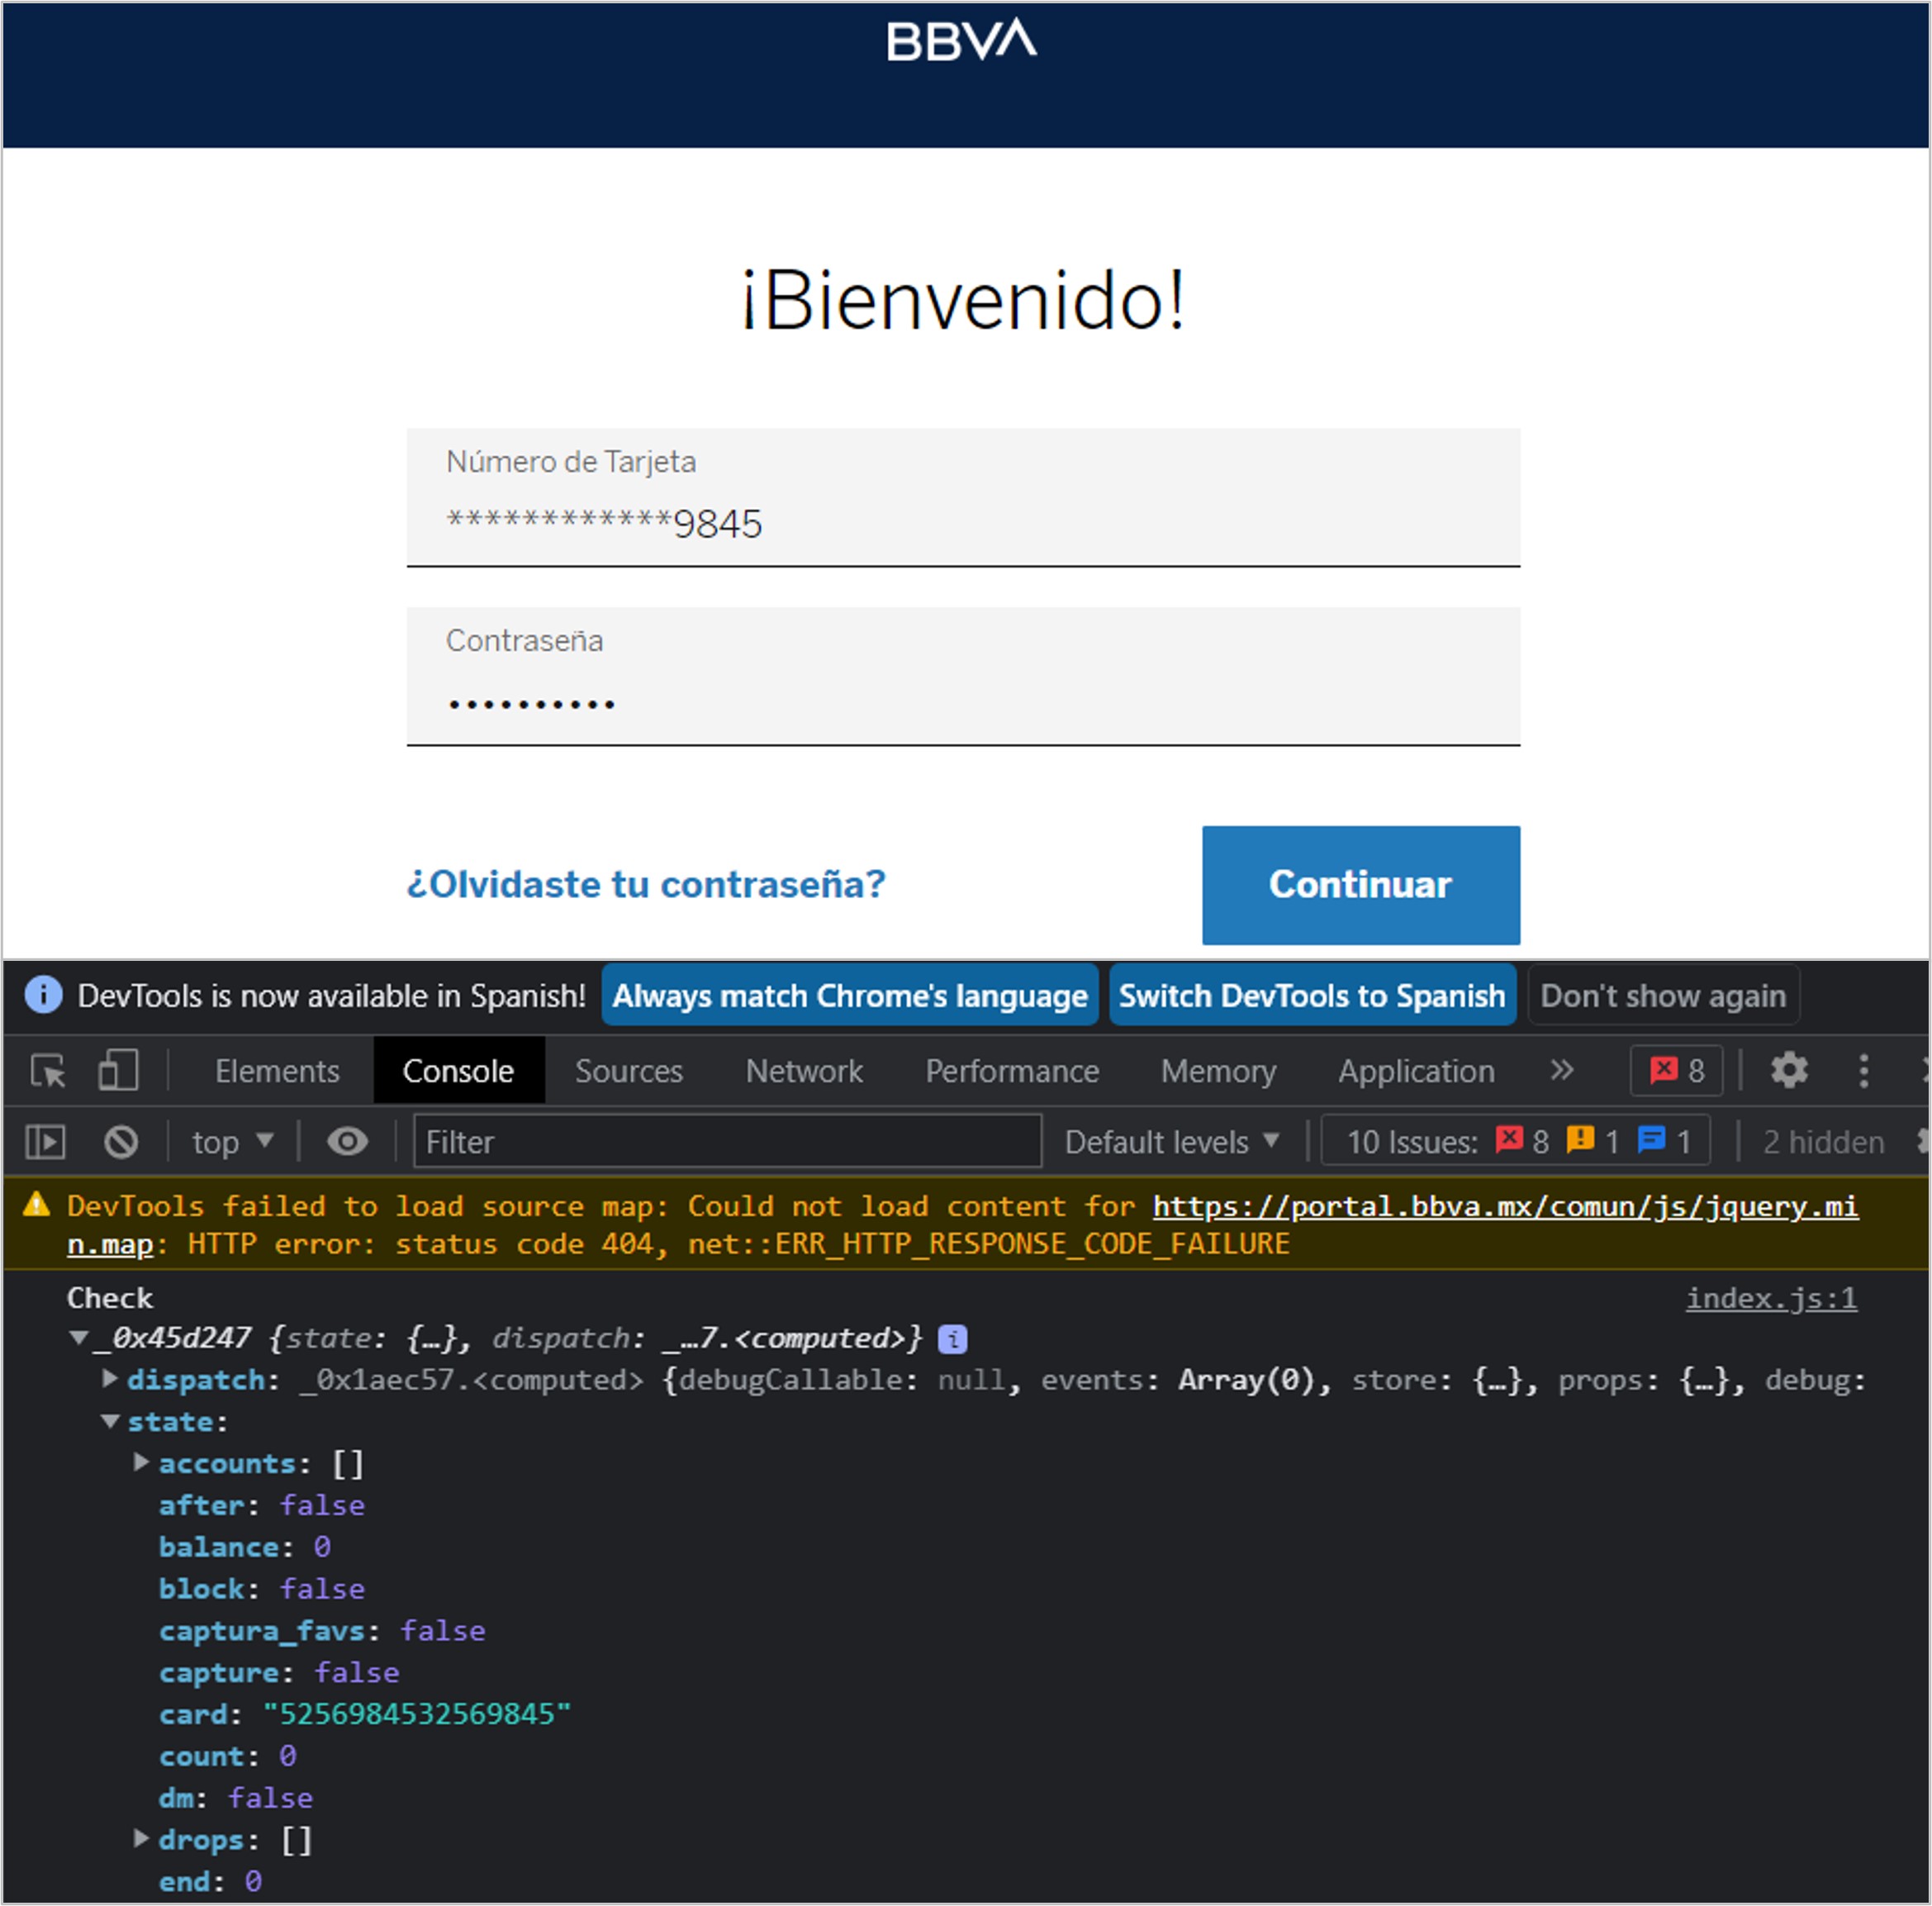
Task: Open the top JavaScript context dropdown
Action: (x=233, y=1142)
